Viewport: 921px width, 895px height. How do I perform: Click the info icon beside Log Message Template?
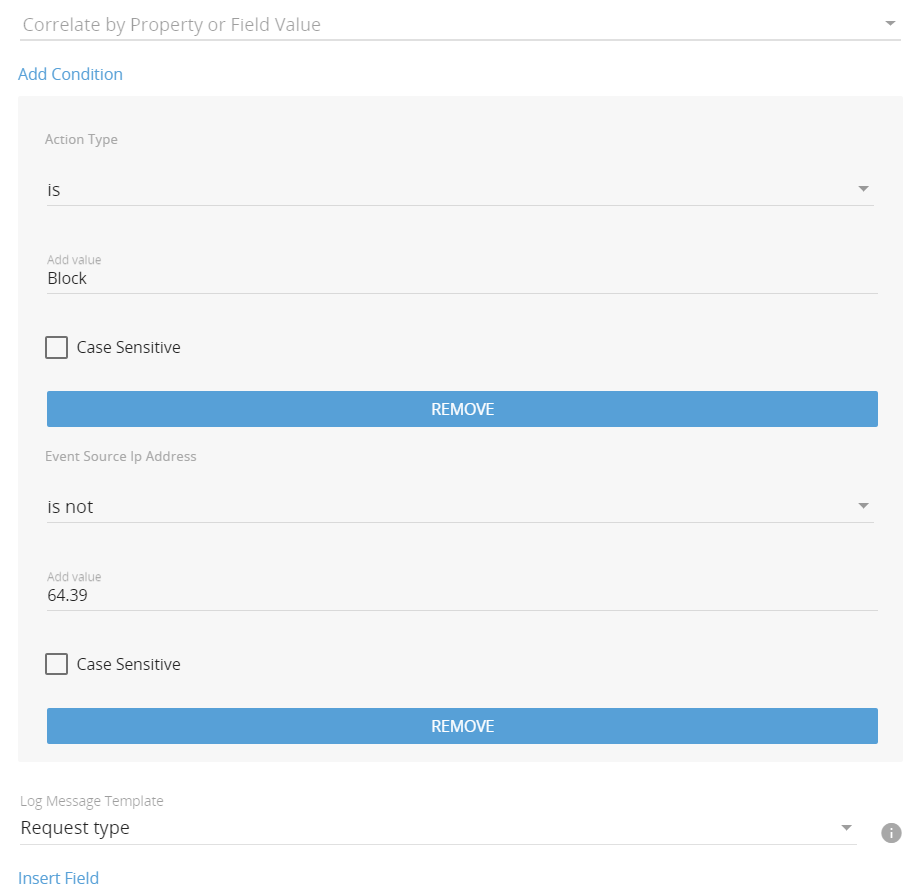[891, 832]
